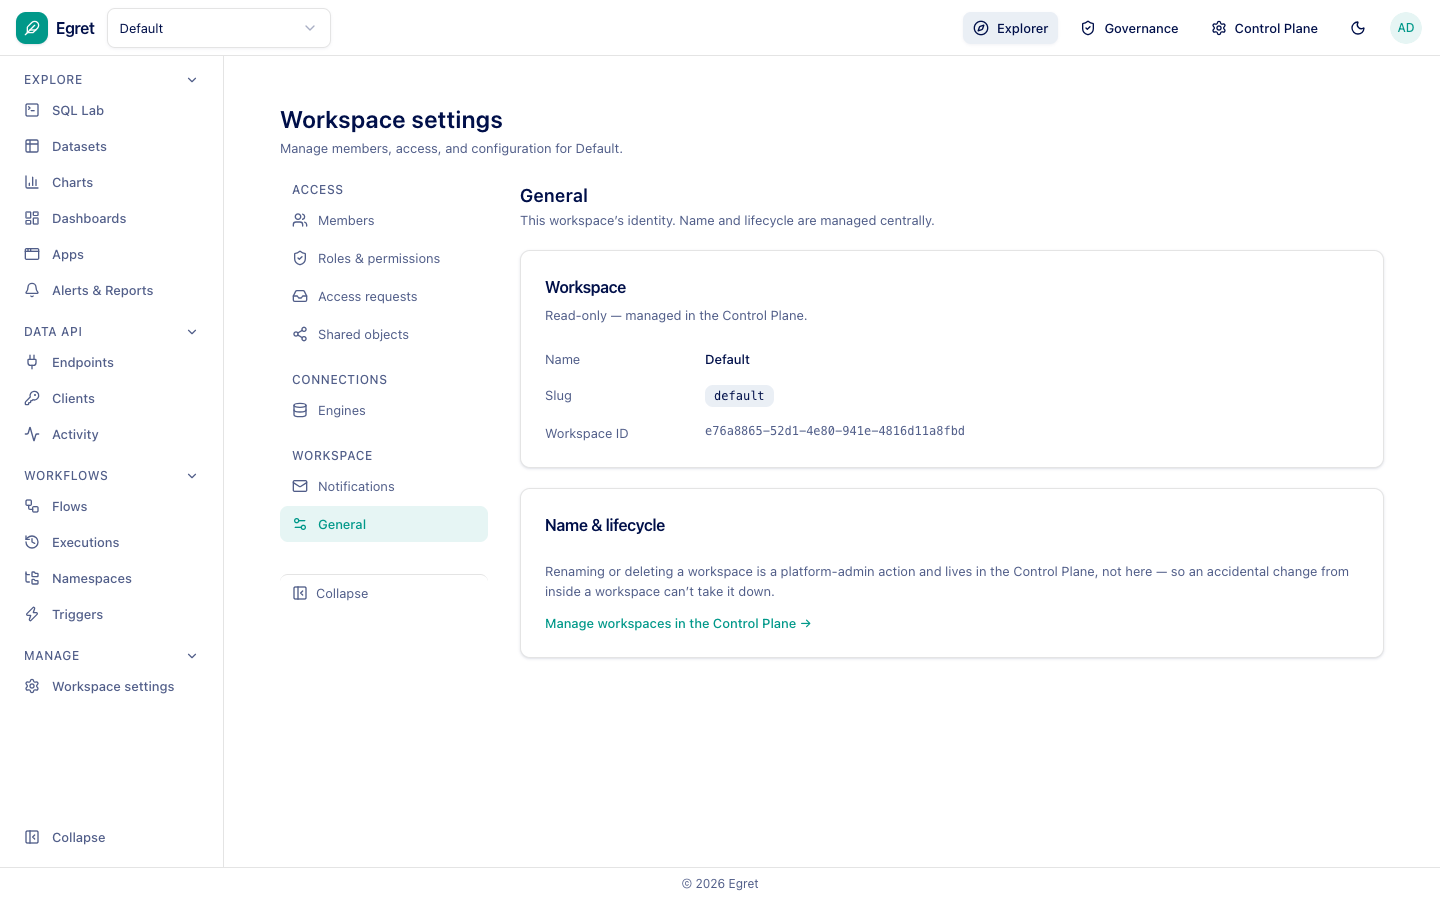Switch to the Control Plane top tab
This screenshot has height=900, width=1440.
[1264, 28]
